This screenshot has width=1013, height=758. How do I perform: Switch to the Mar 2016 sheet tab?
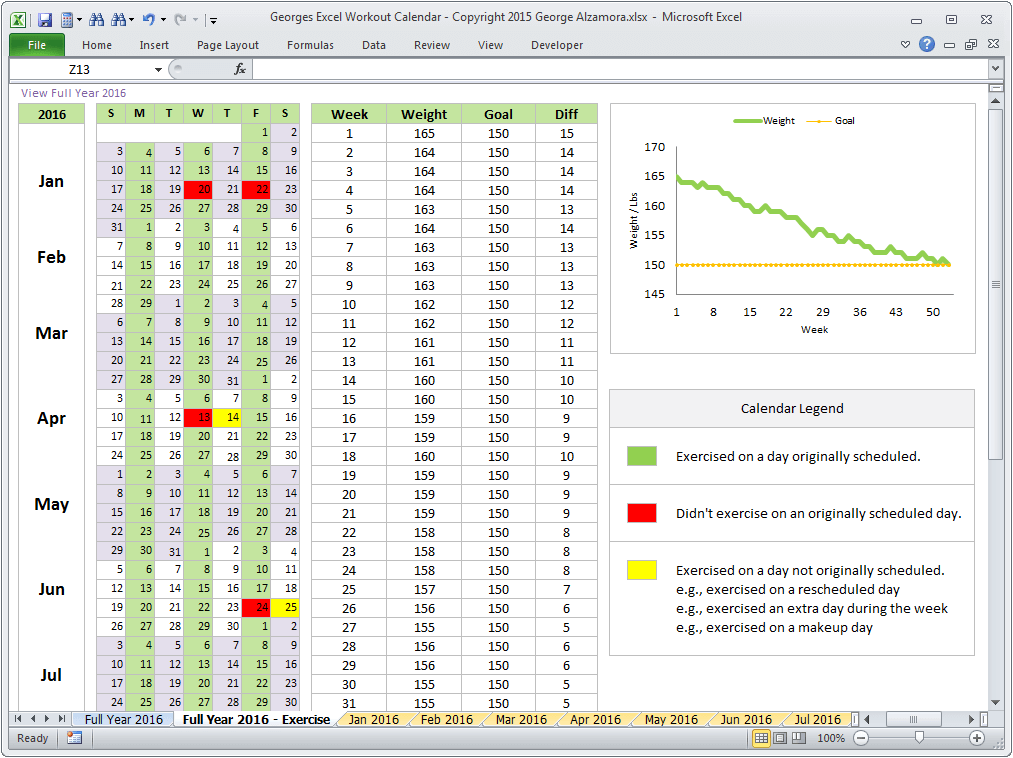(521, 719)
